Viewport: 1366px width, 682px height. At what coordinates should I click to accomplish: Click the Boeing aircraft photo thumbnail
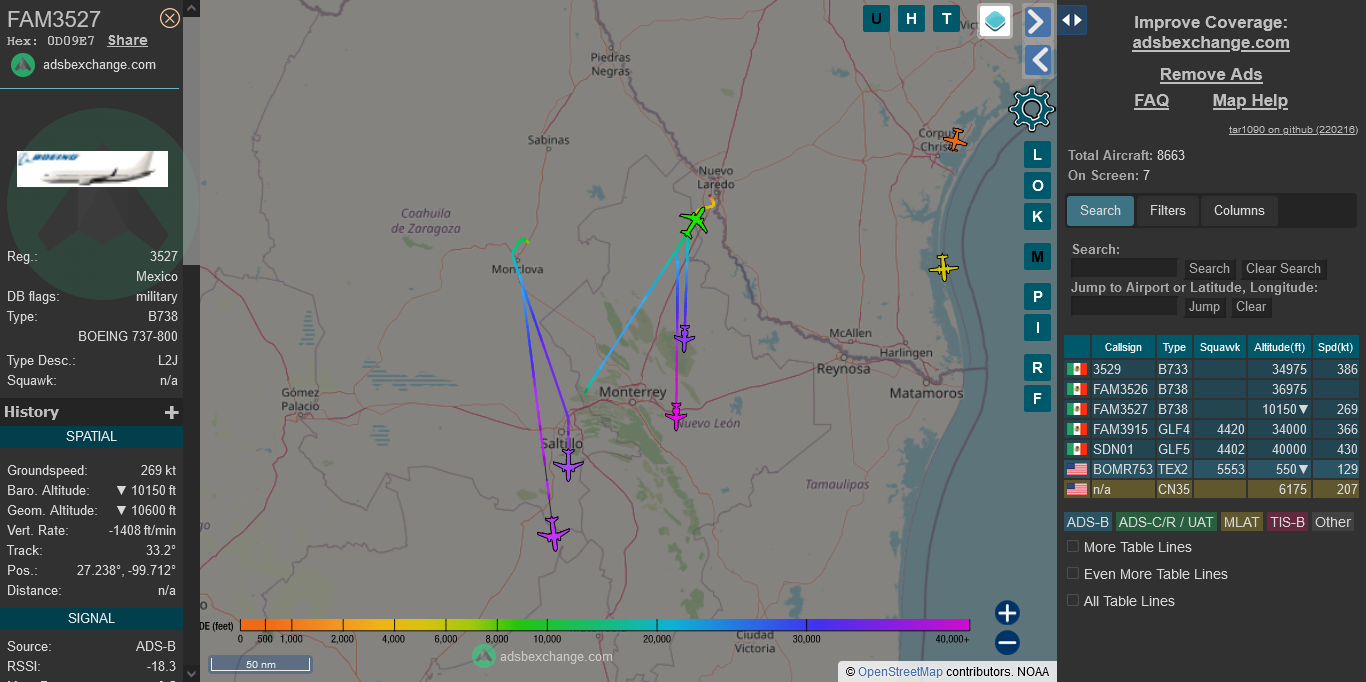click(92, 169)
